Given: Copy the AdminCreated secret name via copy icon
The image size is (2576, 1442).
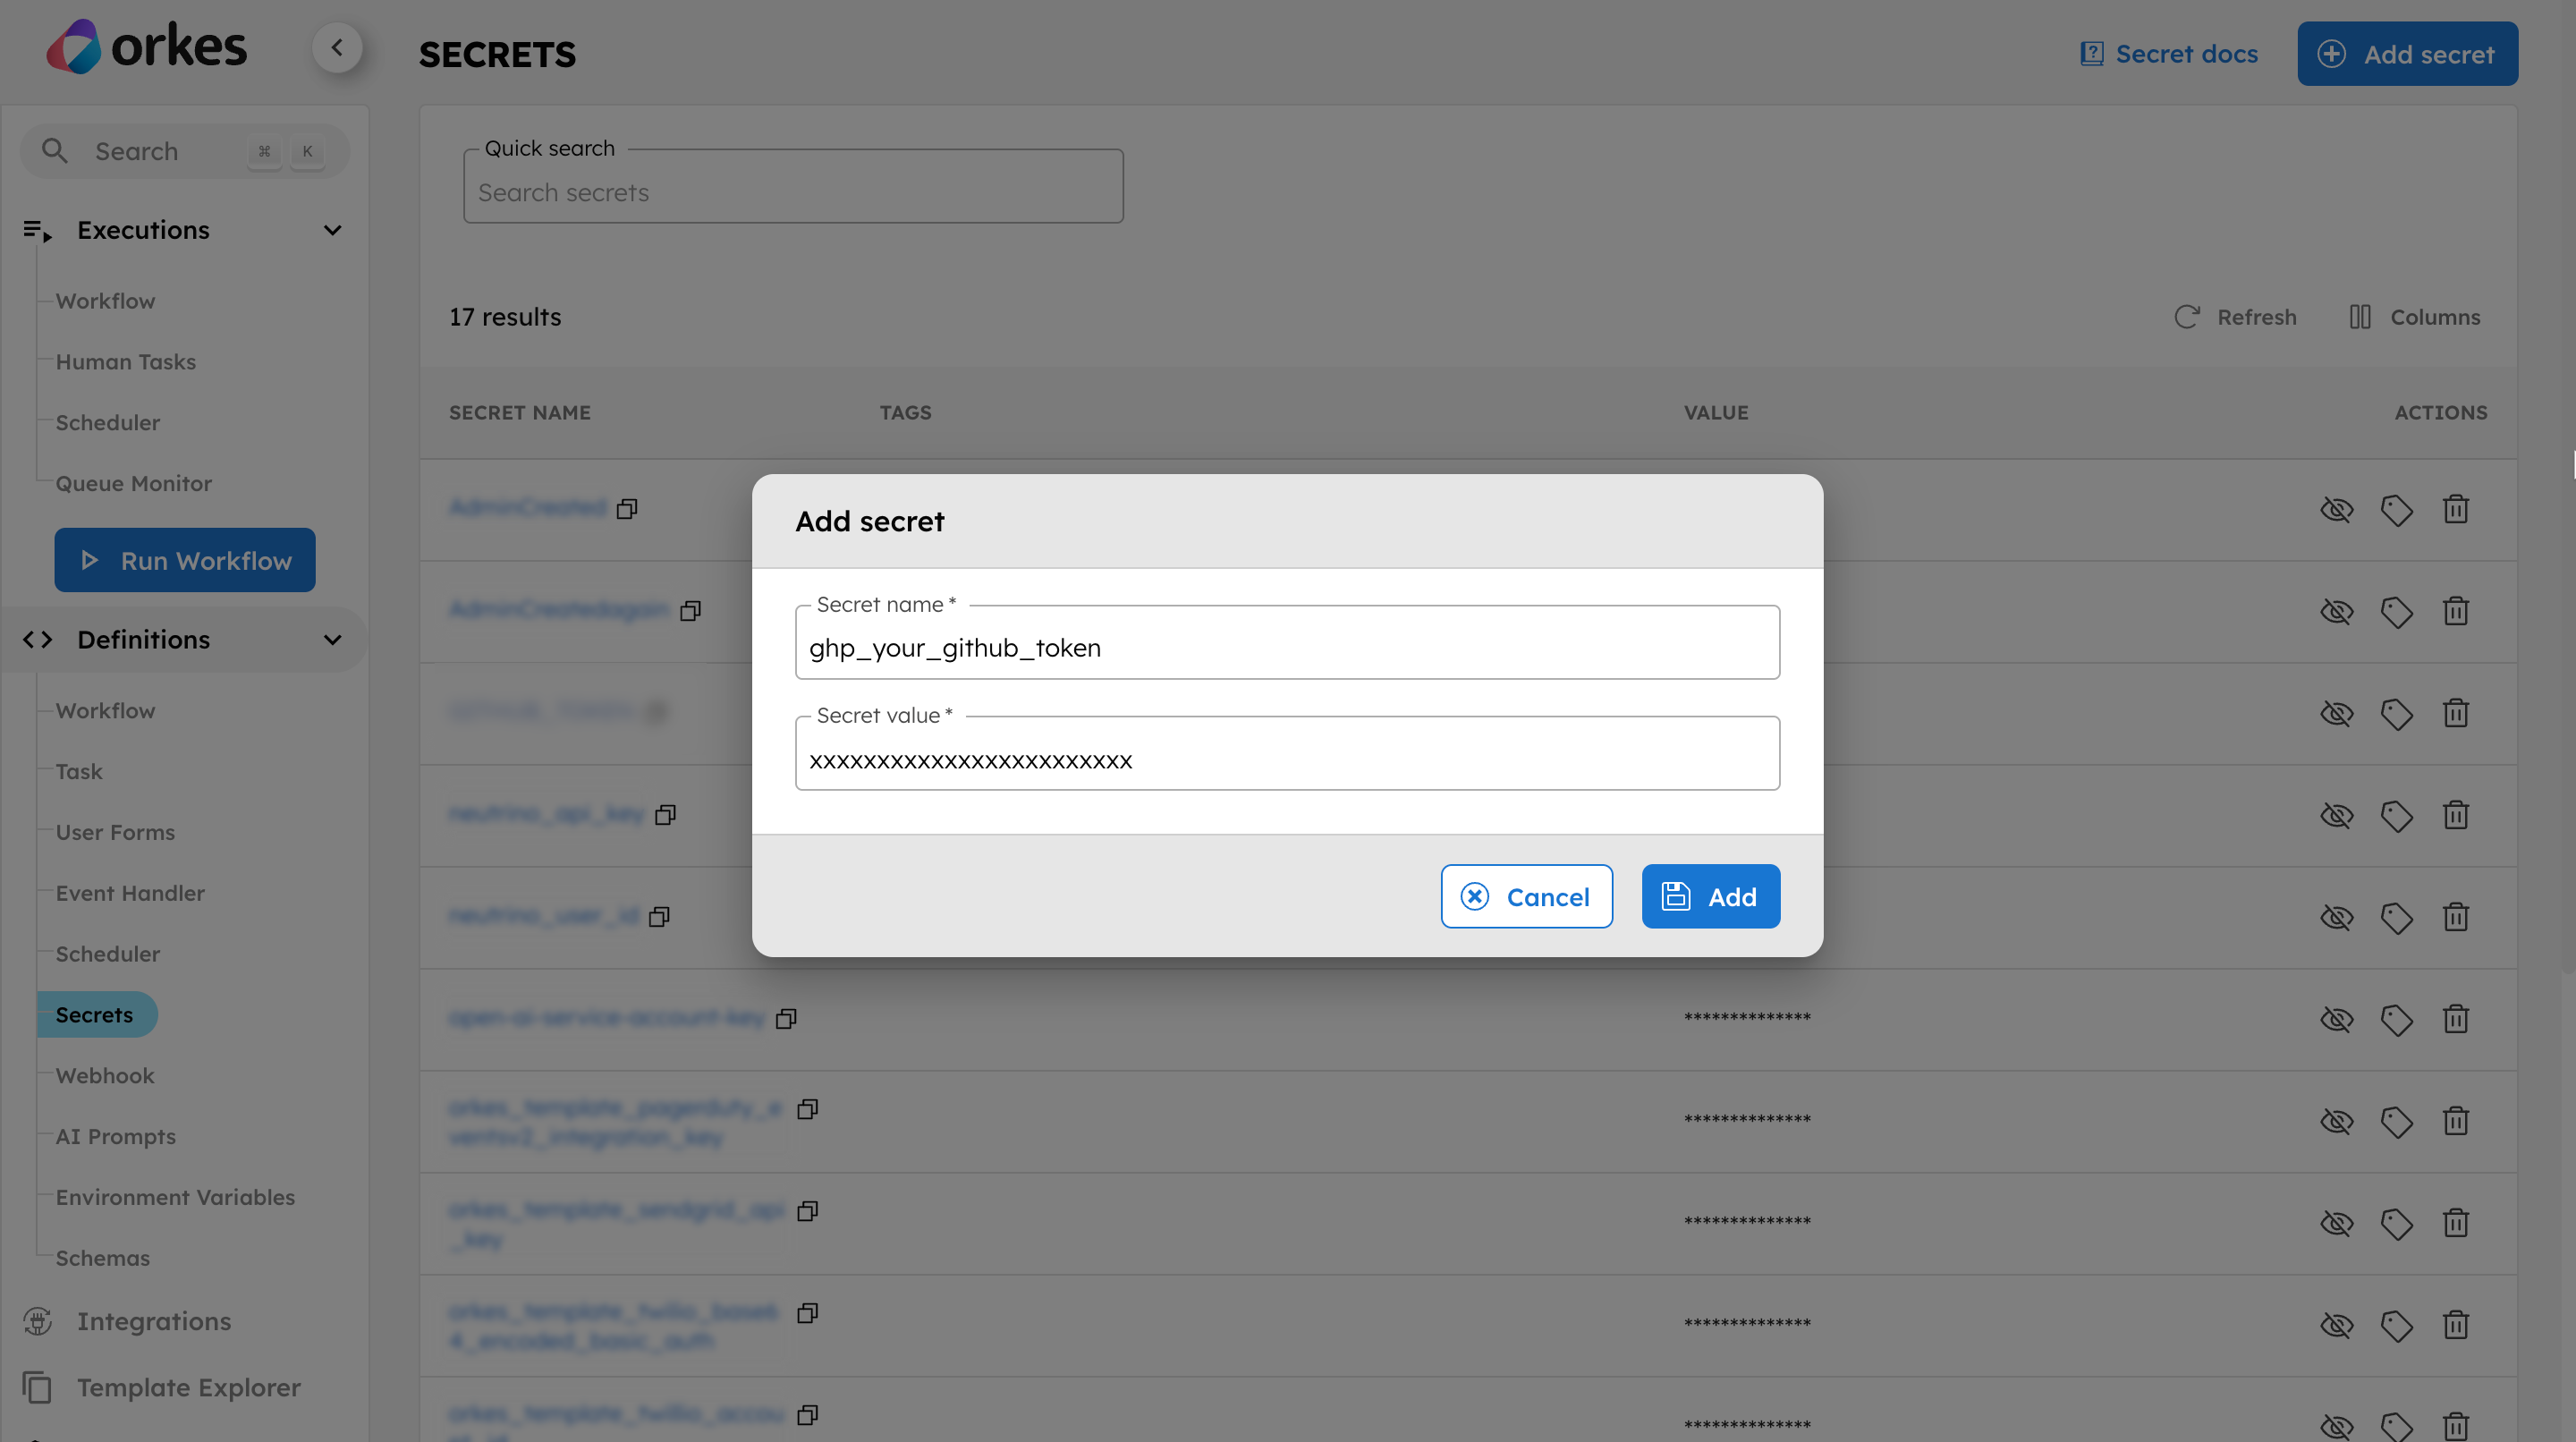Looking at the screenshot, I should [628, 509].
